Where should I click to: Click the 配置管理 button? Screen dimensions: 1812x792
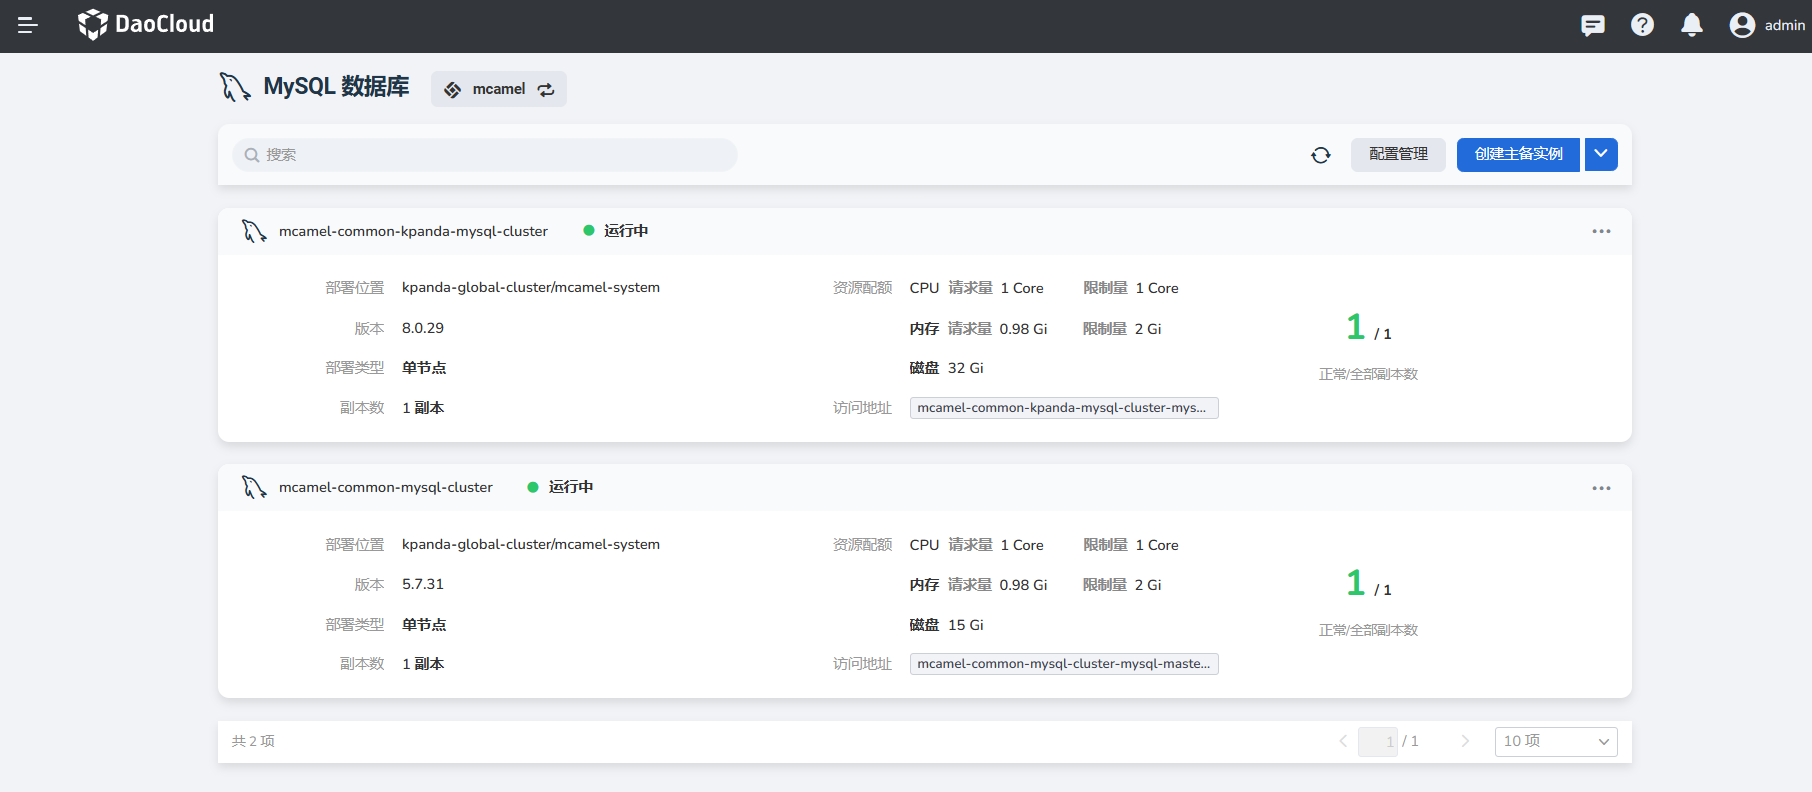click(1397, 154)
